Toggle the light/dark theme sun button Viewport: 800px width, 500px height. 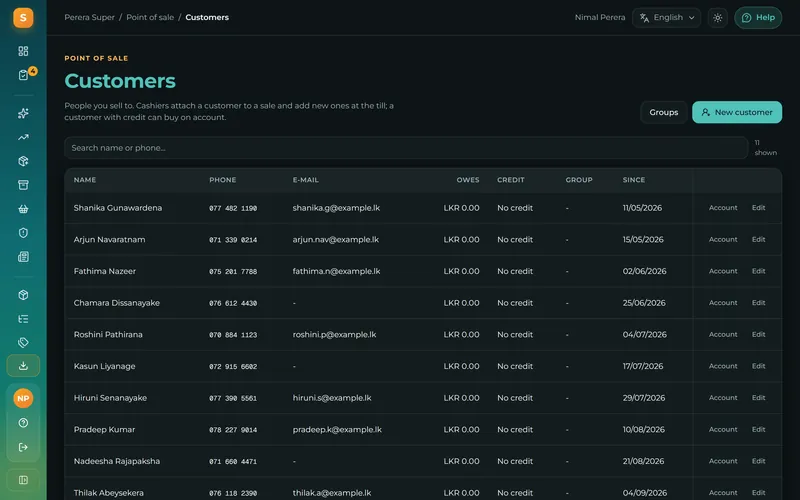pos(717,18)
